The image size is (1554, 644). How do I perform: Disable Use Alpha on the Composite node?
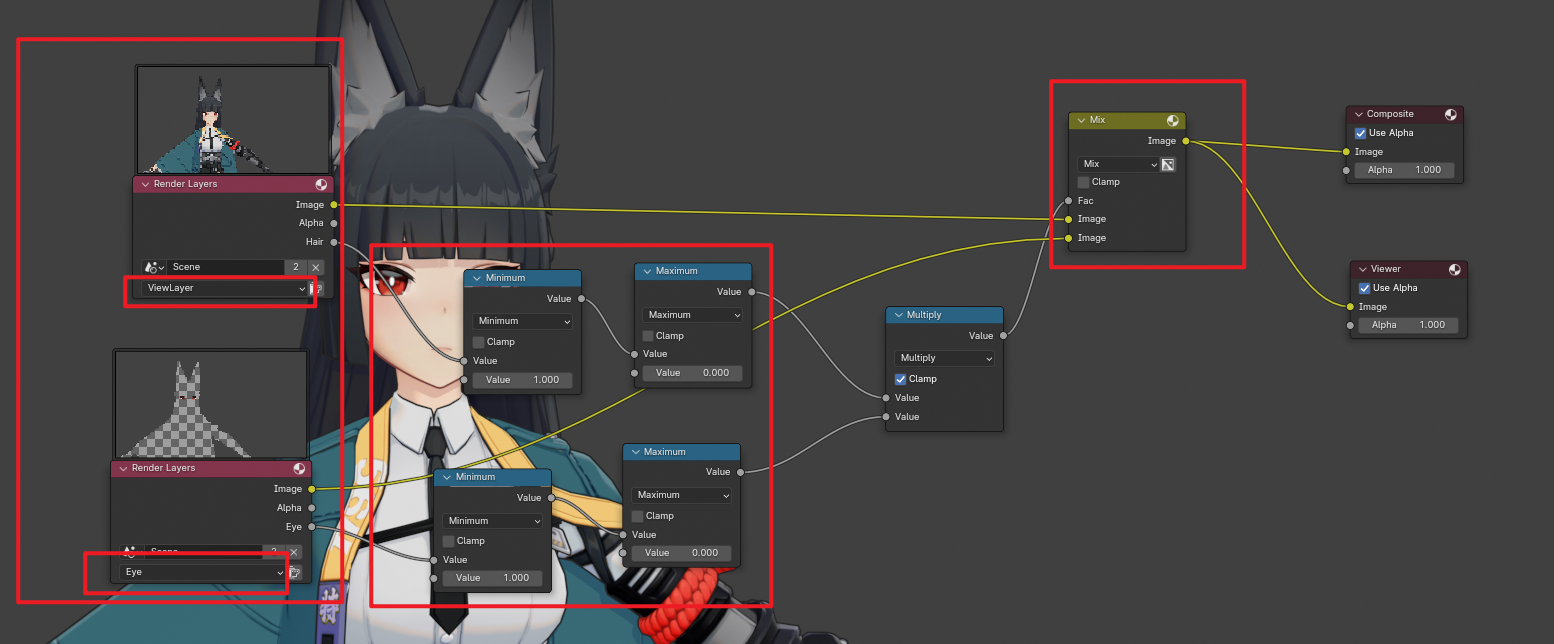(1360, 133)
